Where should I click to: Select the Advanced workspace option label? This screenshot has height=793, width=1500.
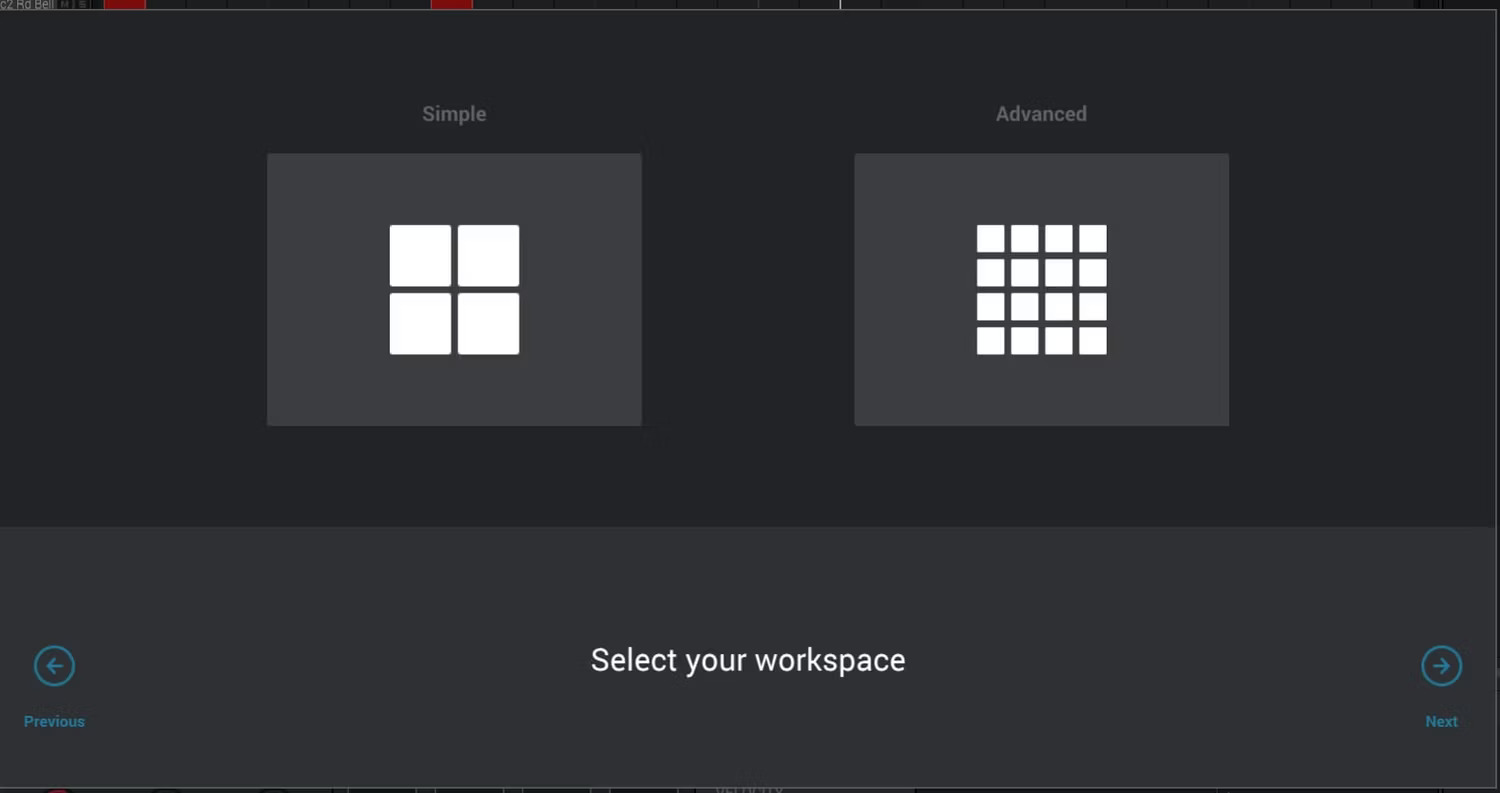point(1040,114)
